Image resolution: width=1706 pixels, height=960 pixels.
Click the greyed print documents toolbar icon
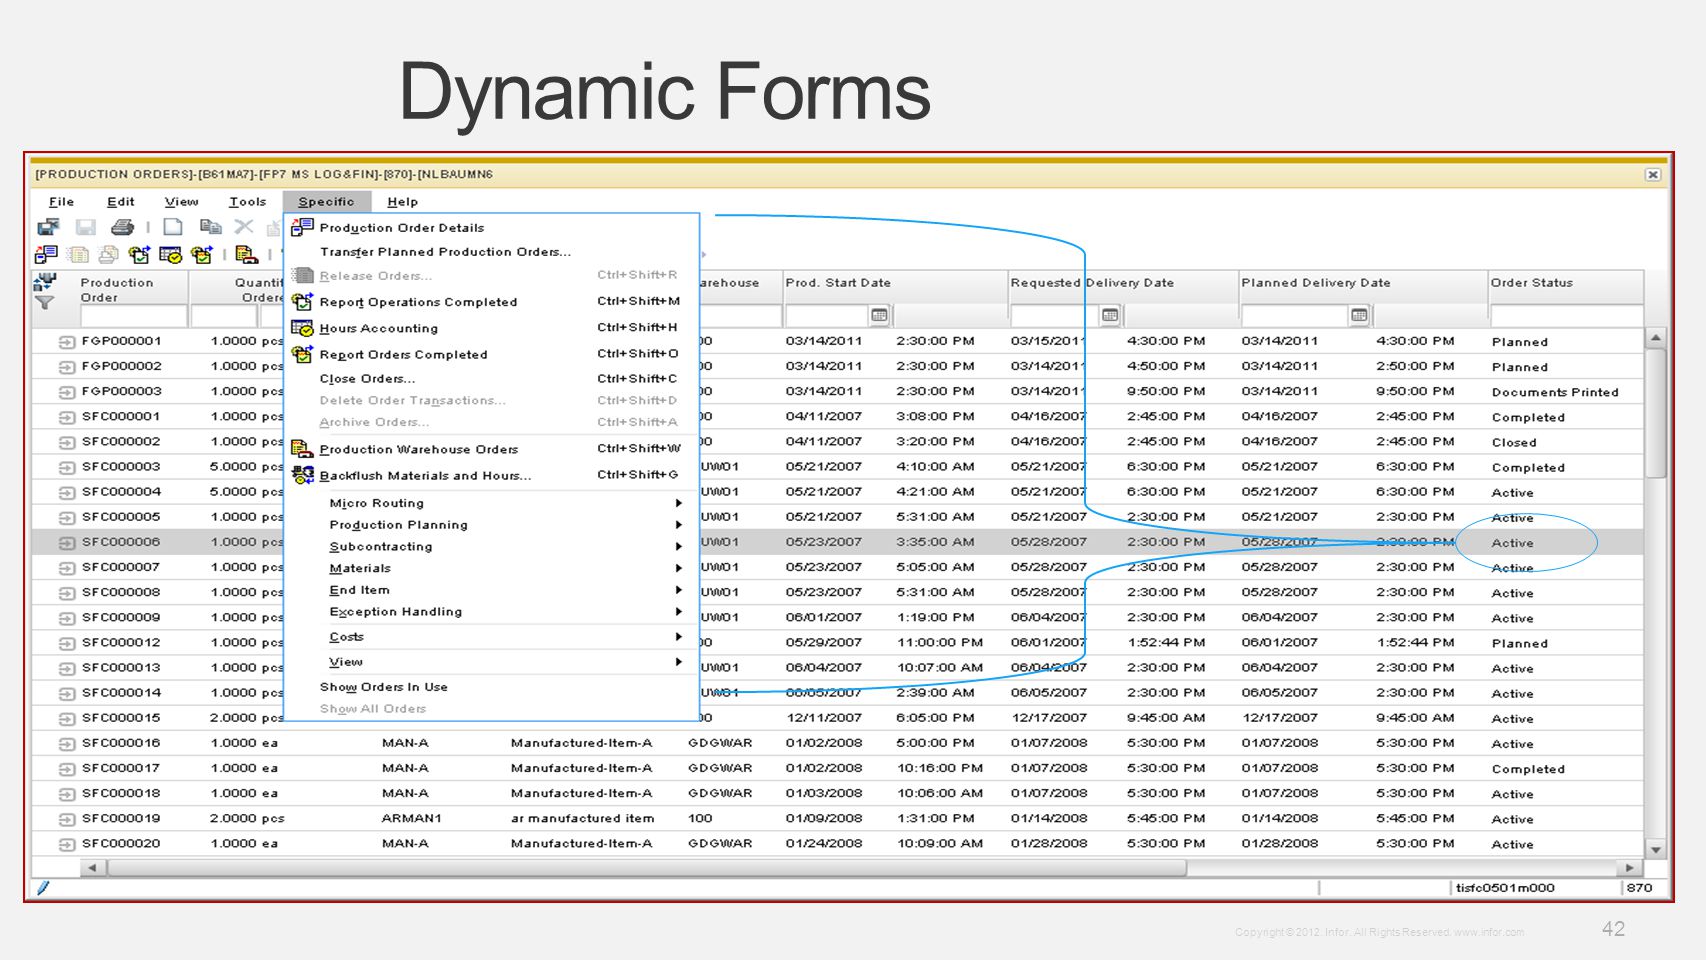(108, 255)
